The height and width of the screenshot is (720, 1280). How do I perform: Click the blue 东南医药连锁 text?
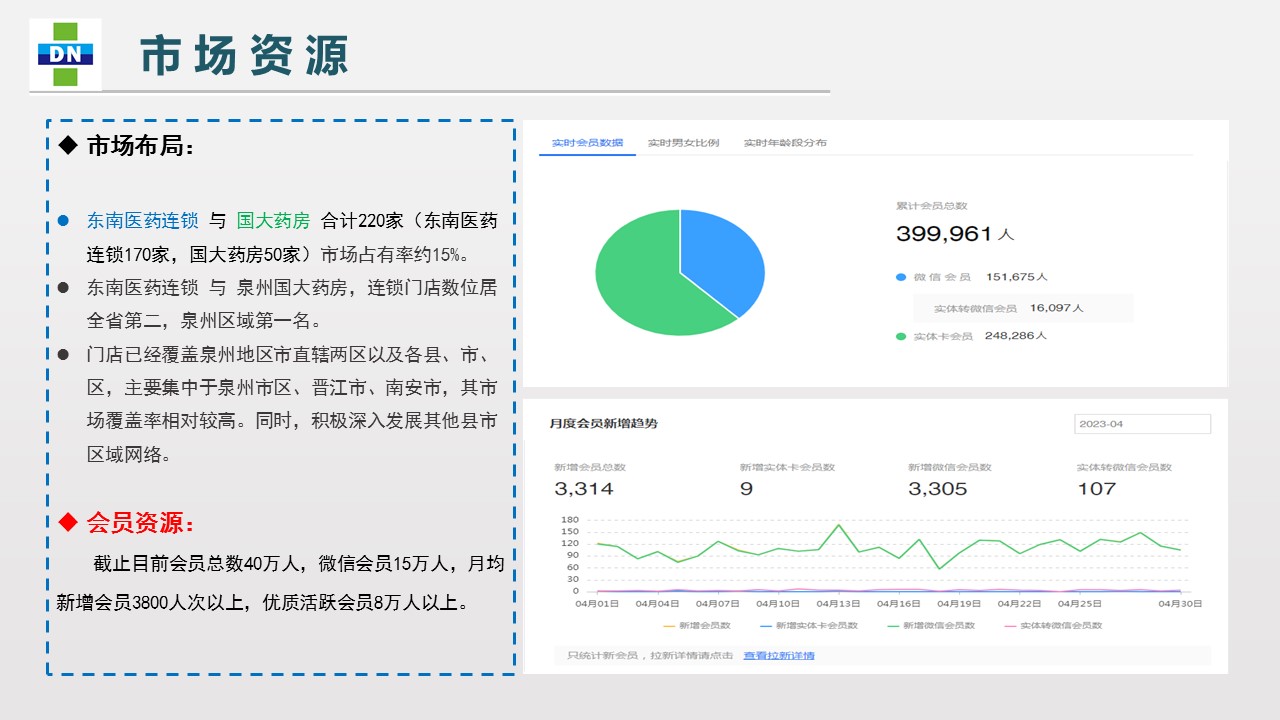coord(142,221)
